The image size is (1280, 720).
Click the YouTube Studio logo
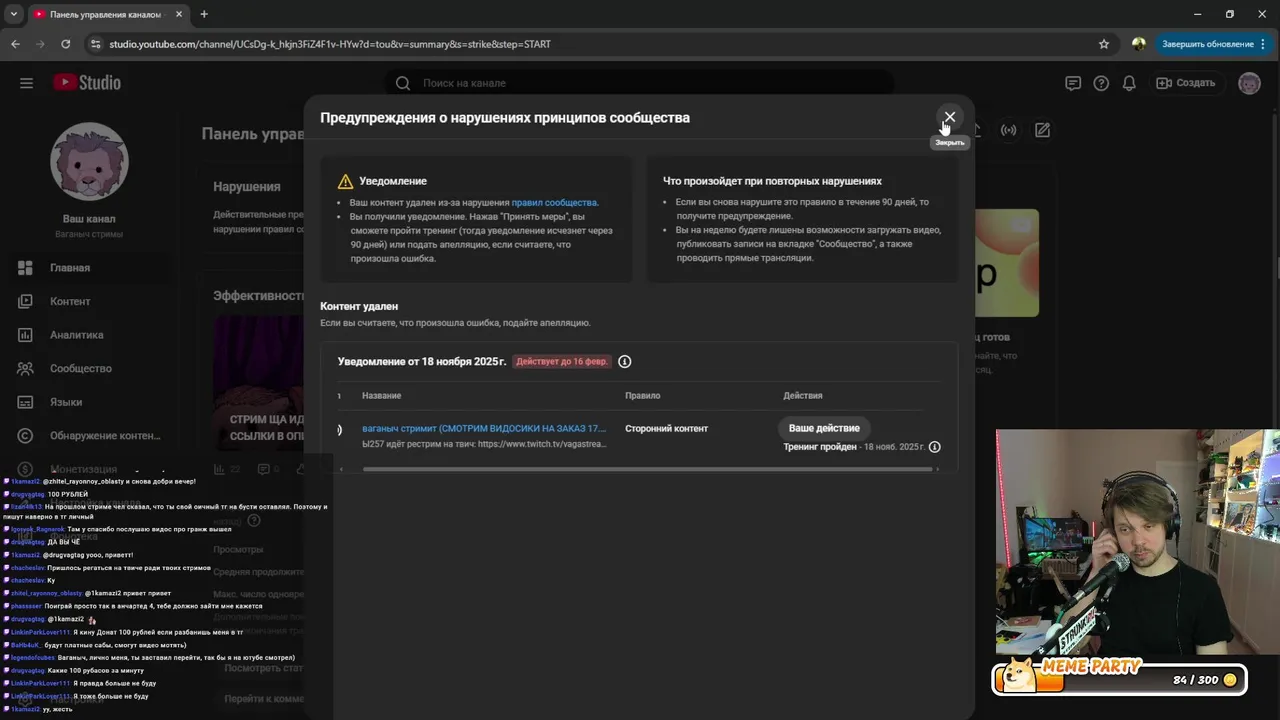tap(87, 83)
